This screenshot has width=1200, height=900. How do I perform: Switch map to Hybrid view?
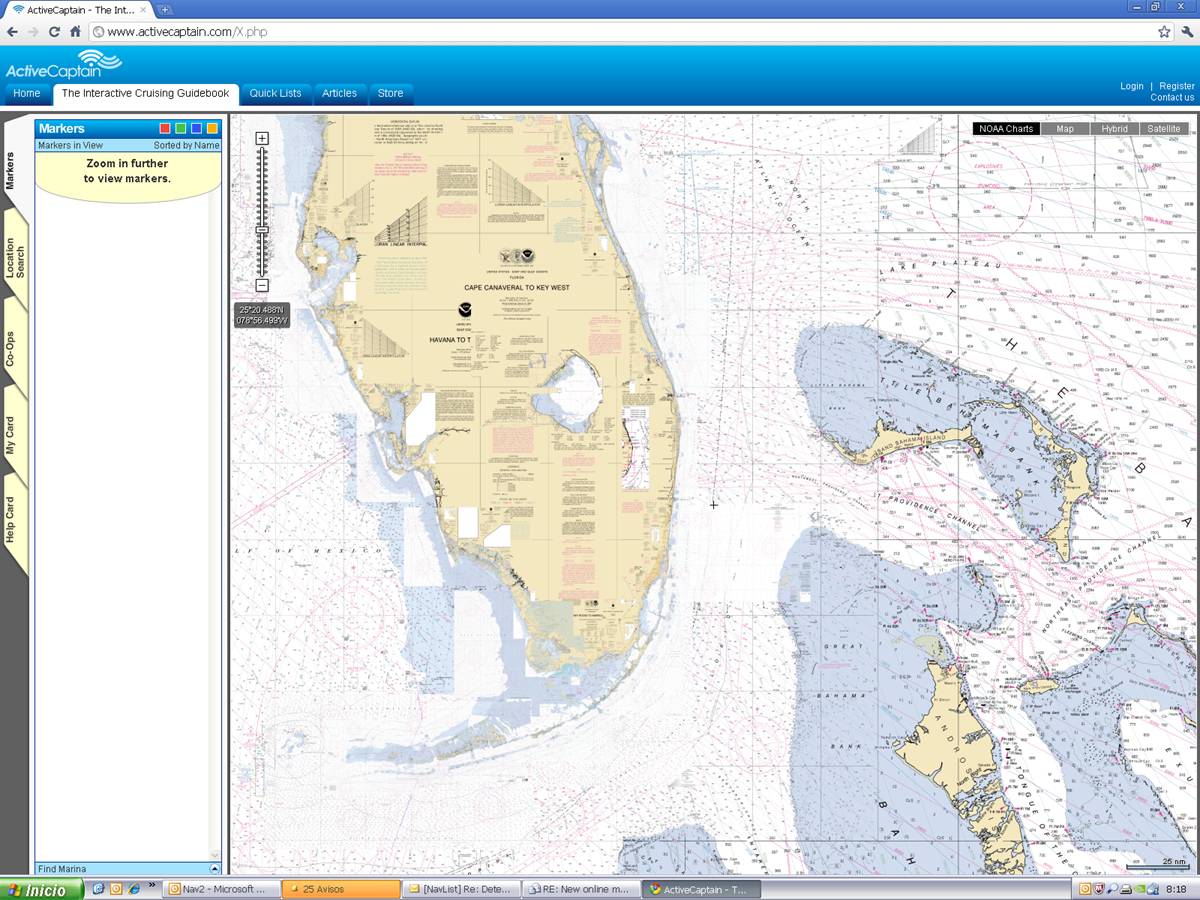1114,129
